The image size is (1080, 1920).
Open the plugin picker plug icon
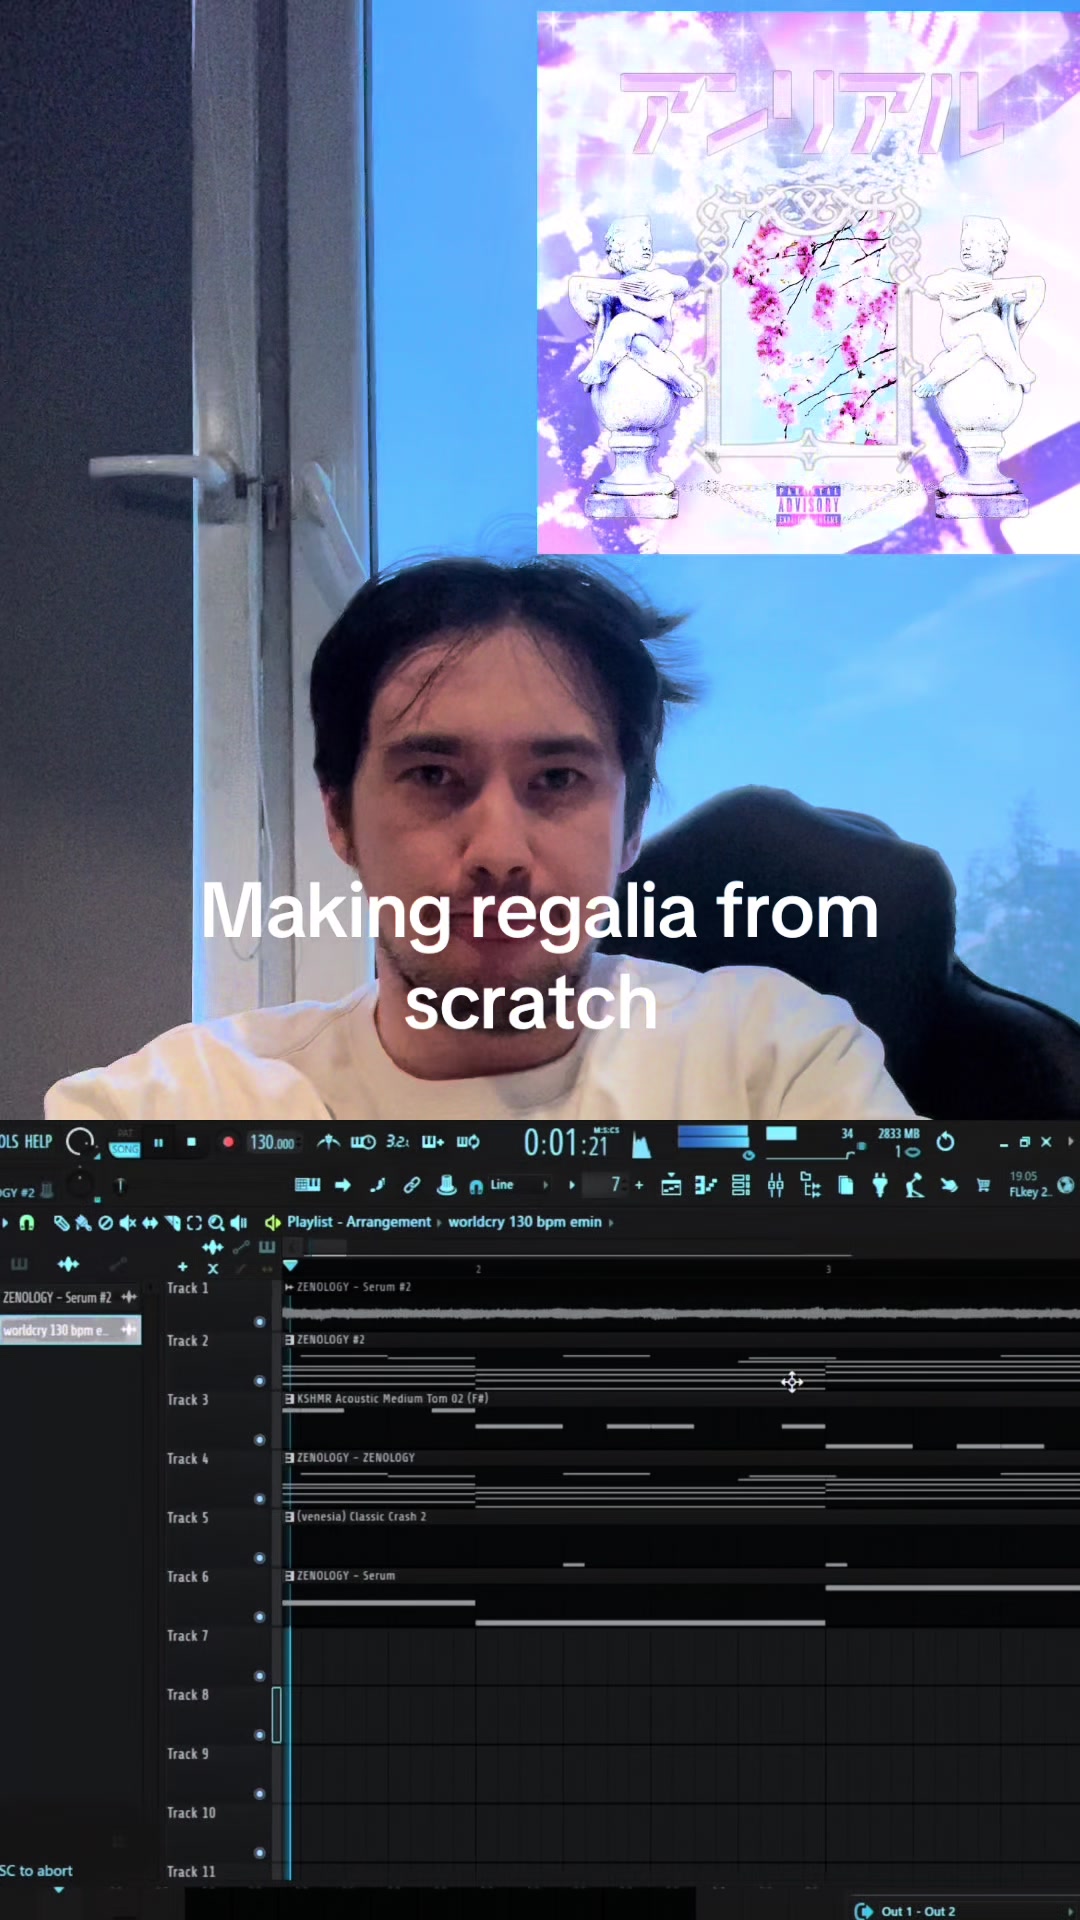coord(880,1185)
